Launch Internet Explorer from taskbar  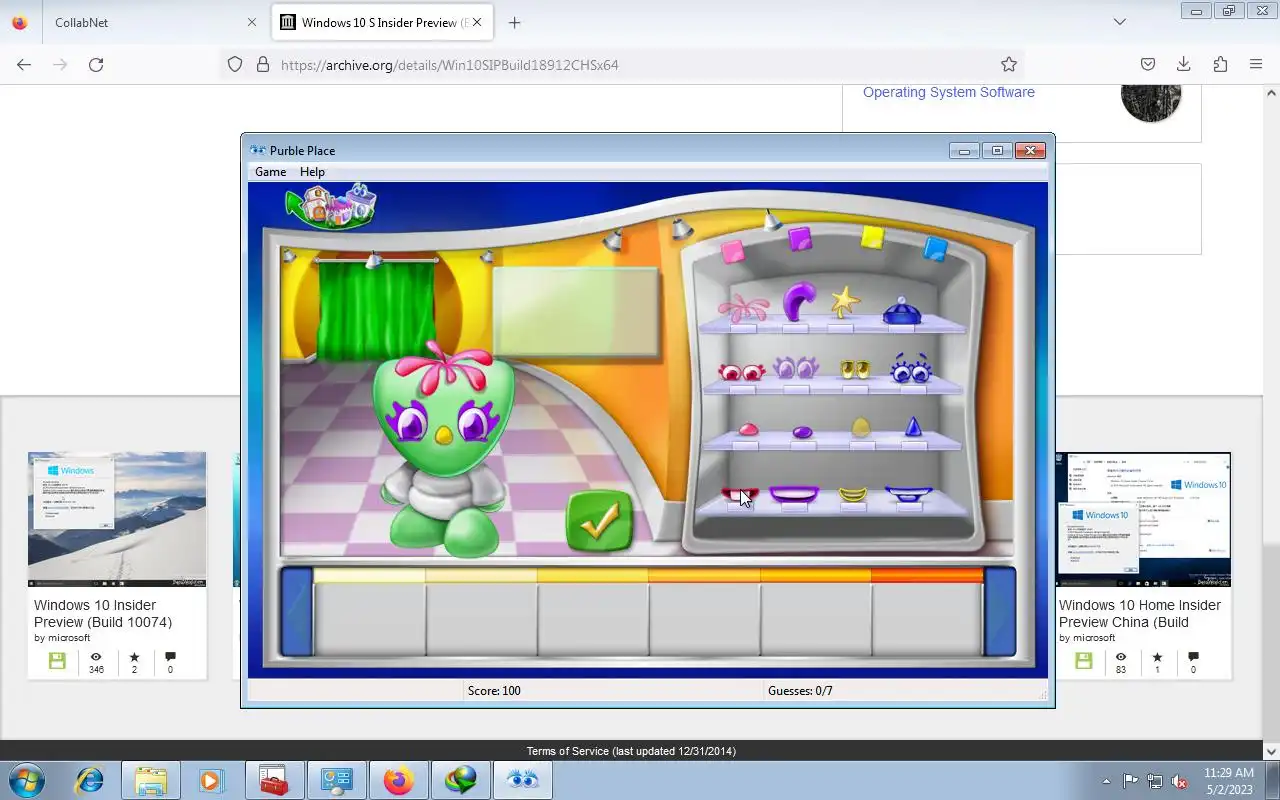[90, 780]
